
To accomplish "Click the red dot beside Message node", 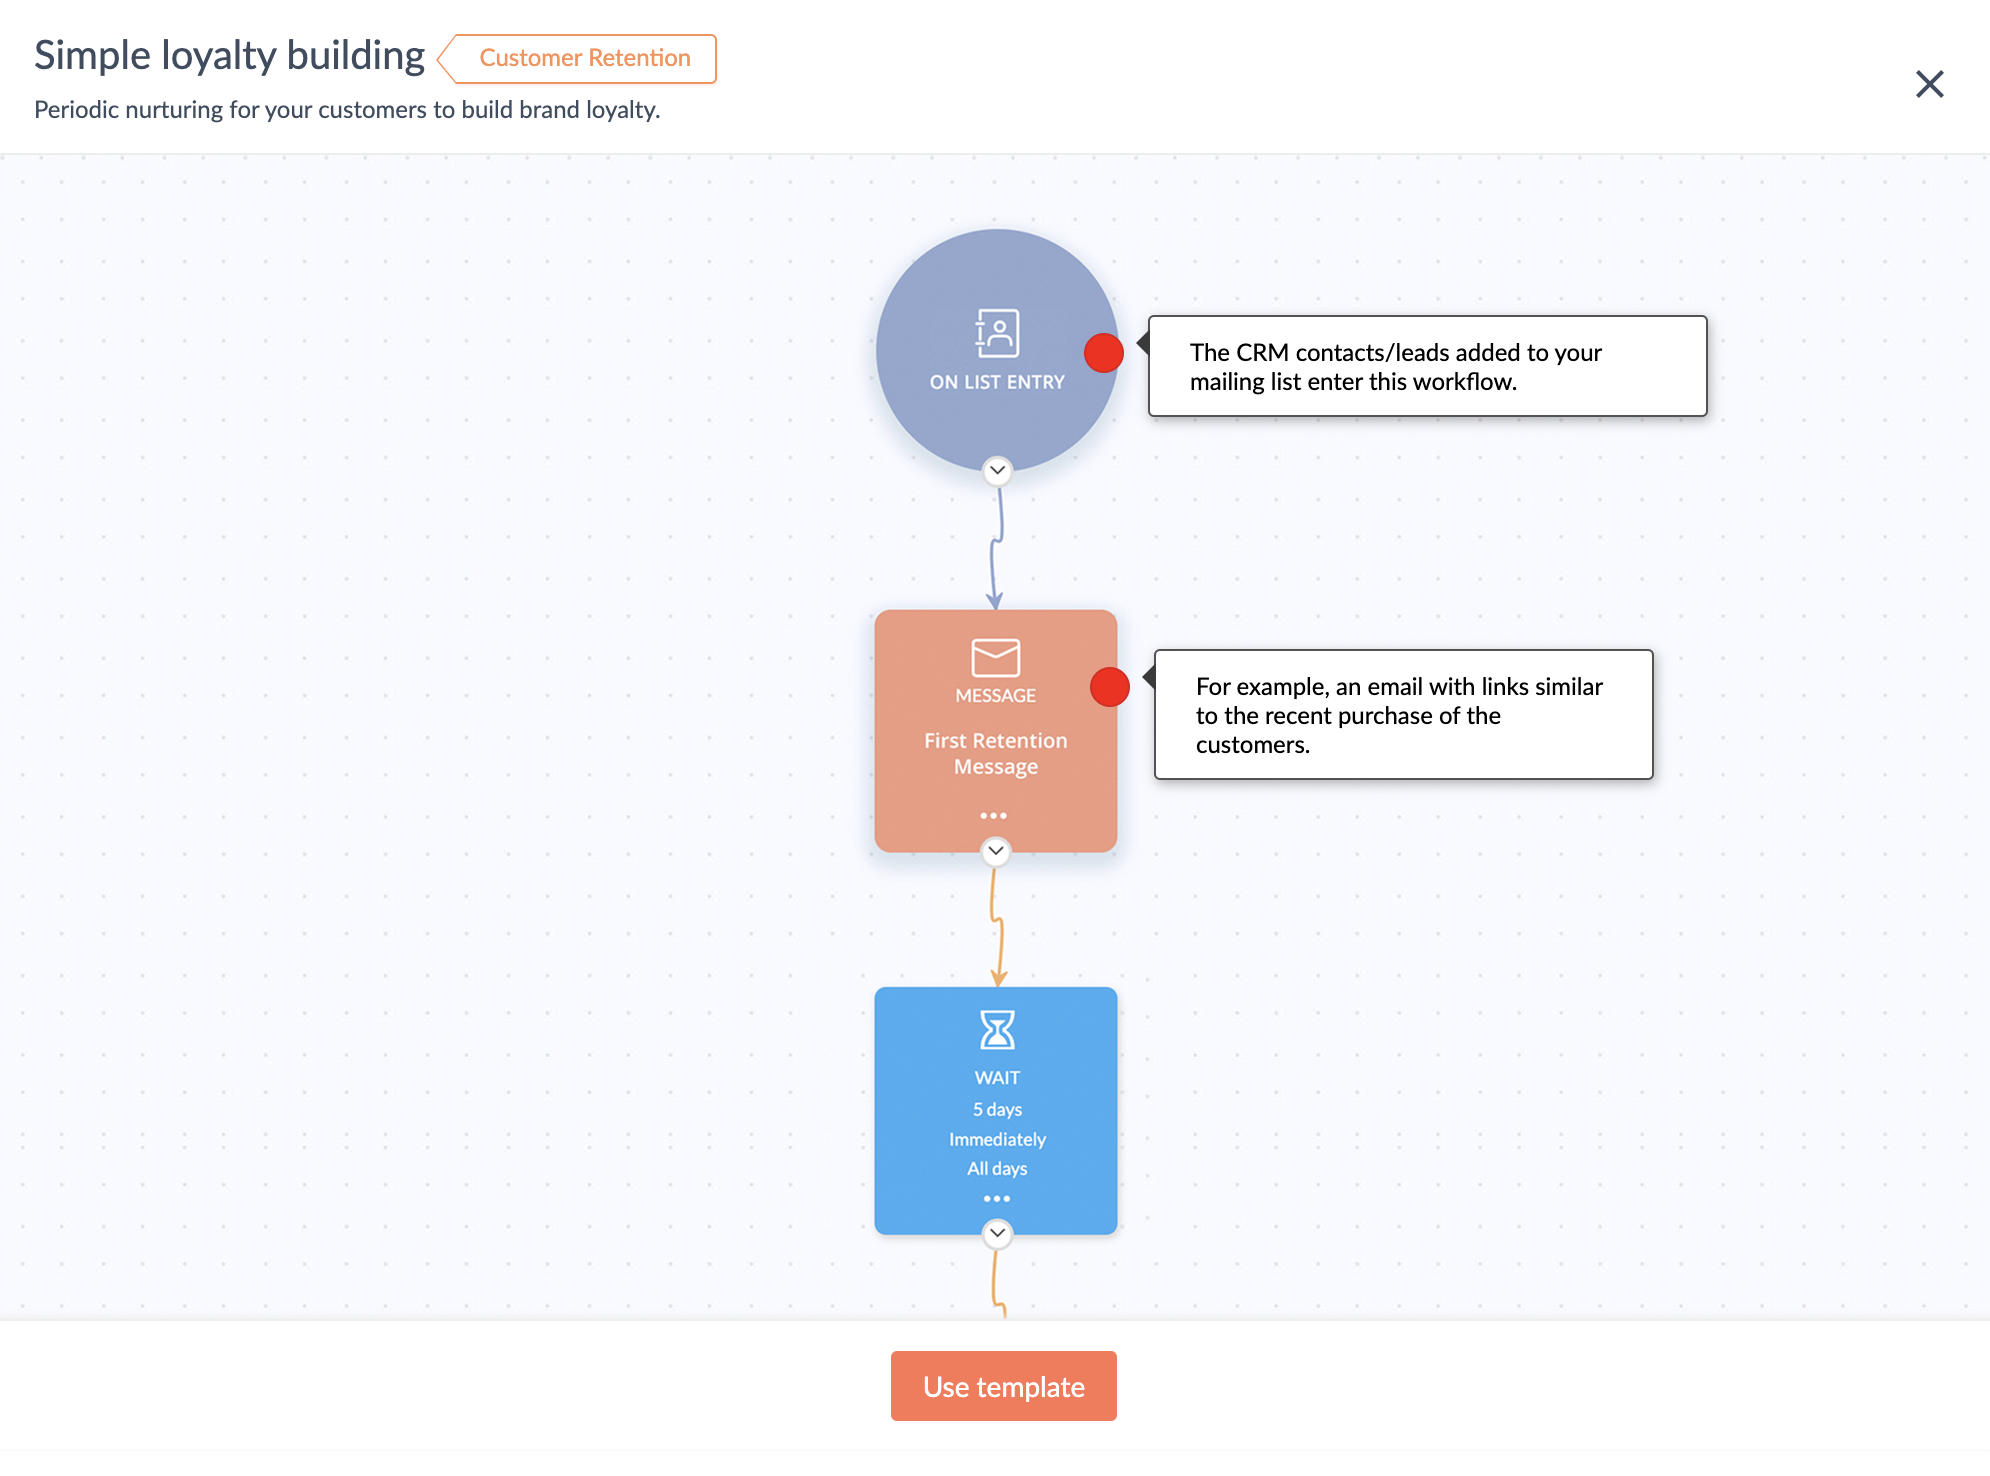I will coord(1109,687).
